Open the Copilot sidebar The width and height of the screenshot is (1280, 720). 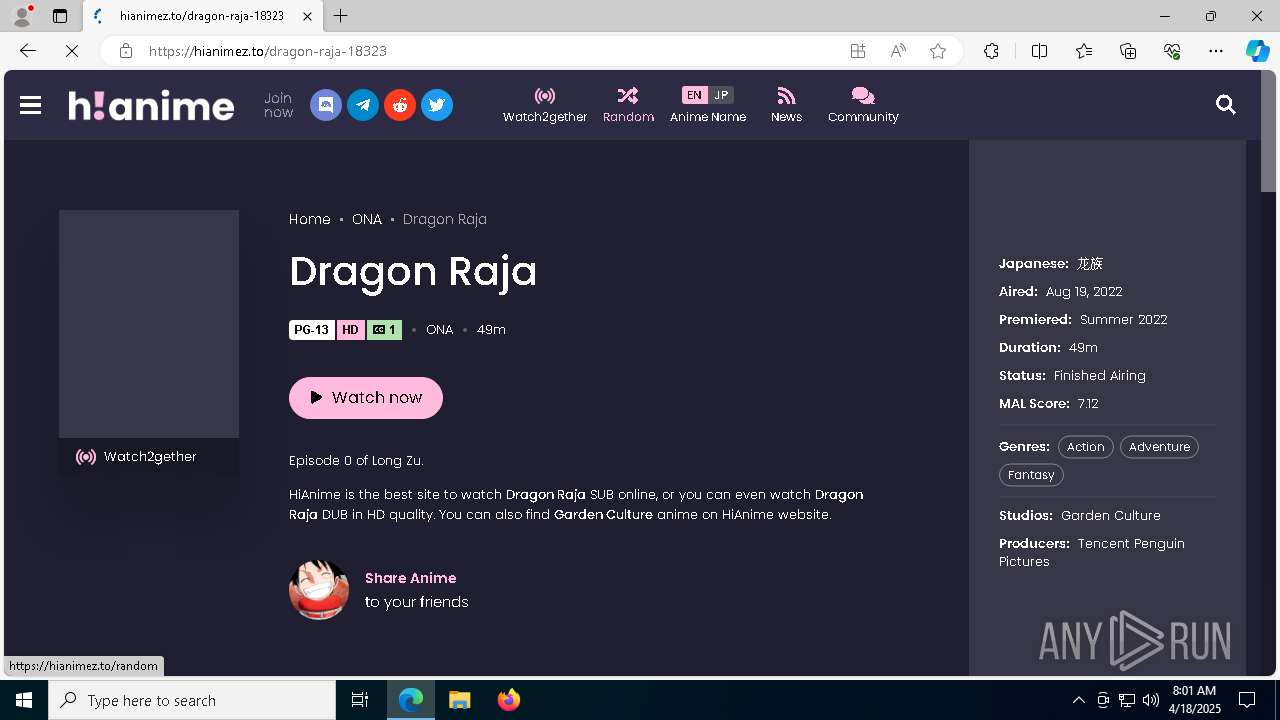click(x=1257, y=51)
